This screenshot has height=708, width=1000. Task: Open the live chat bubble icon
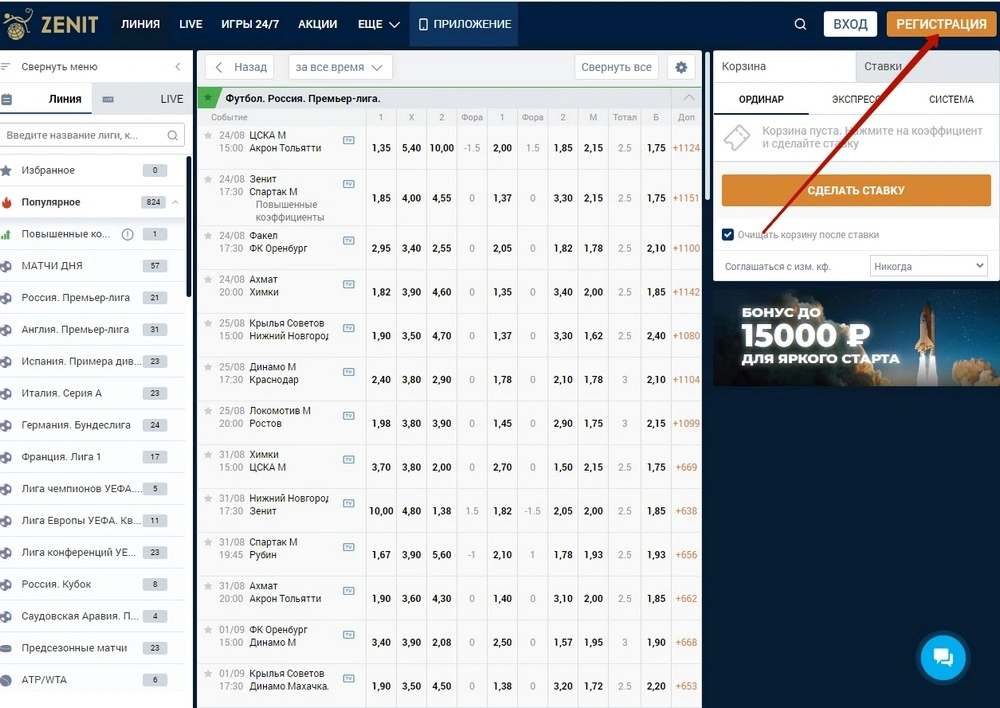(943, 657)
